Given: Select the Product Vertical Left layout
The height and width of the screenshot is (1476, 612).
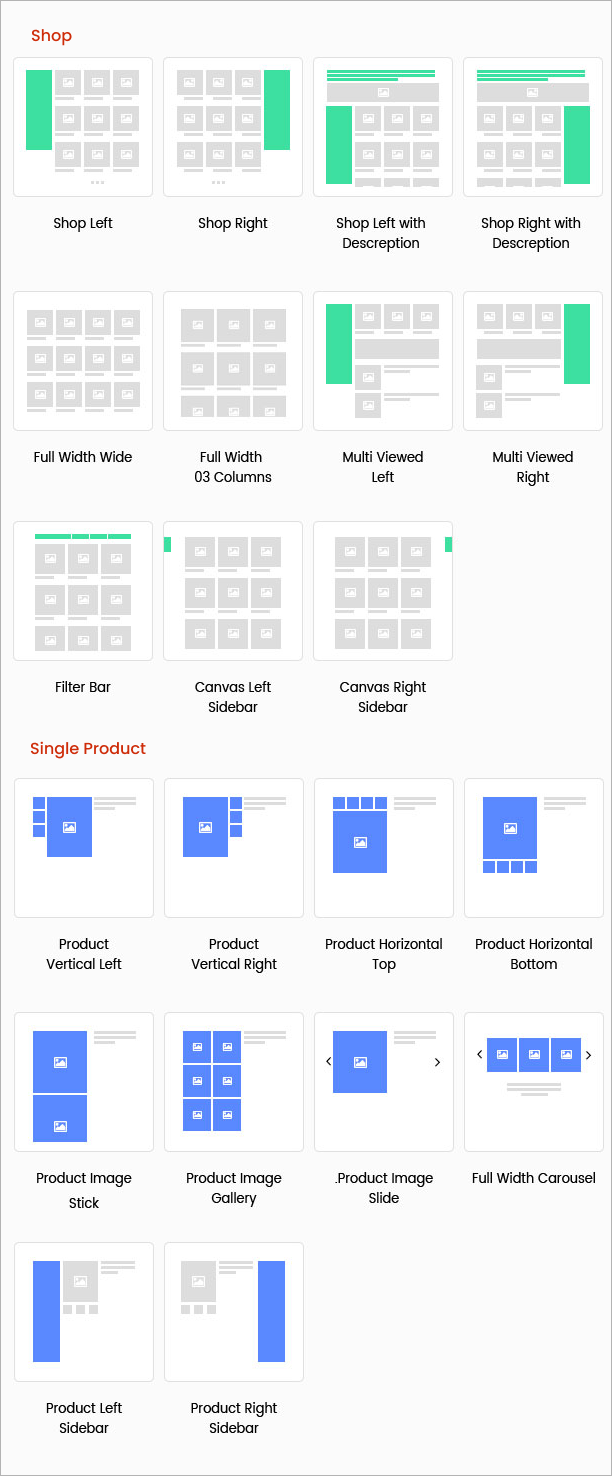Looking at the screenshot, I should 83,848.
